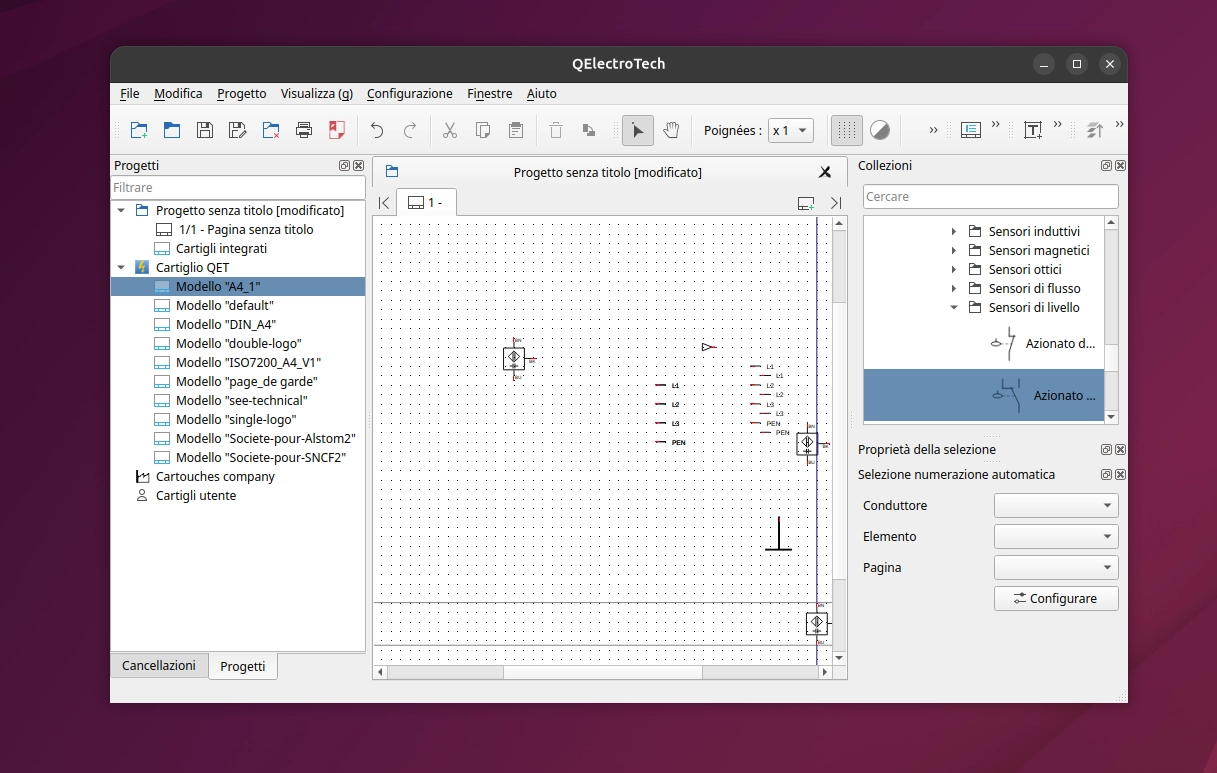The image size is (1217, 773).
Task: Click the Cercare search field
Action: pos(990,196)
